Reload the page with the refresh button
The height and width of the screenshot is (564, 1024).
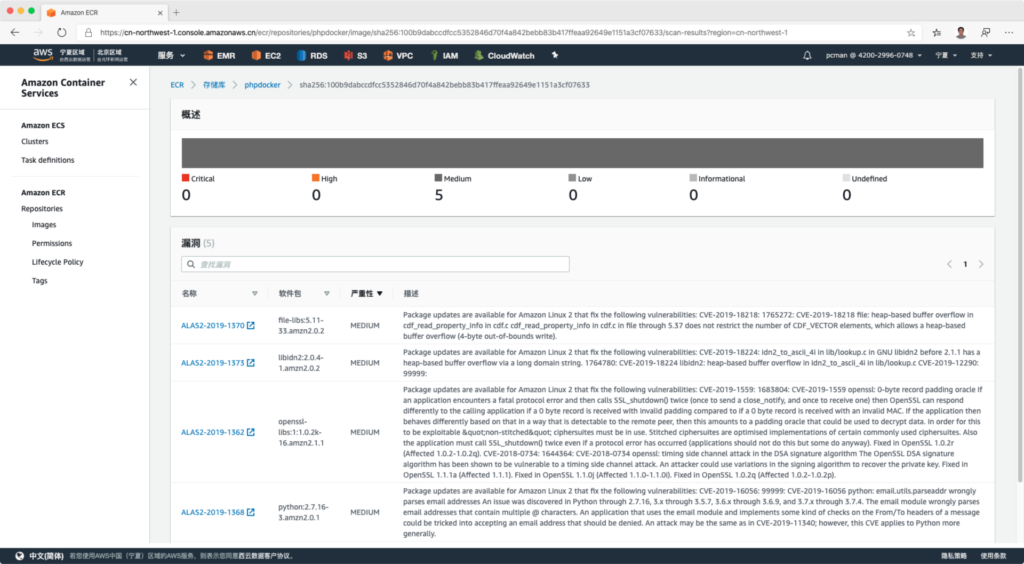[x=61, y=32]
